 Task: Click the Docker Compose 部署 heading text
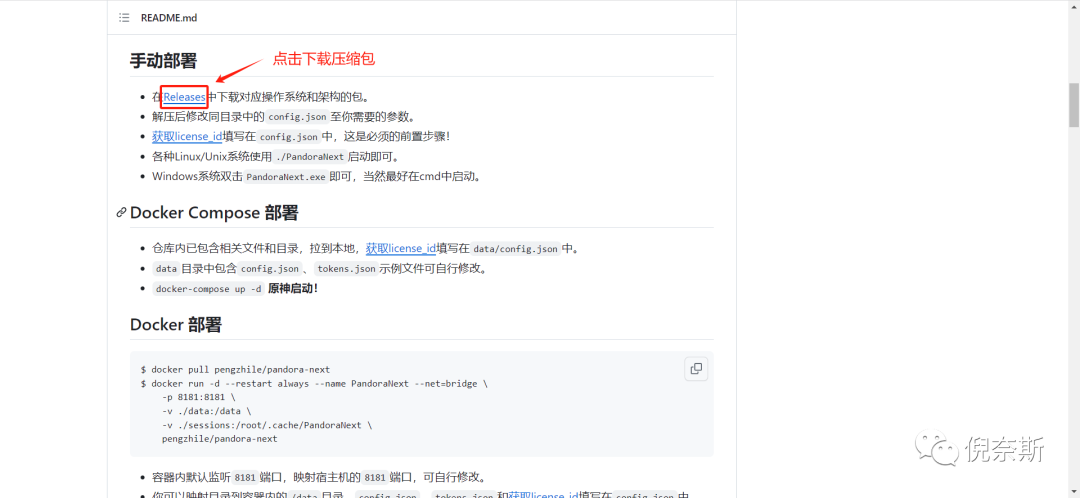tap(214, 213)
